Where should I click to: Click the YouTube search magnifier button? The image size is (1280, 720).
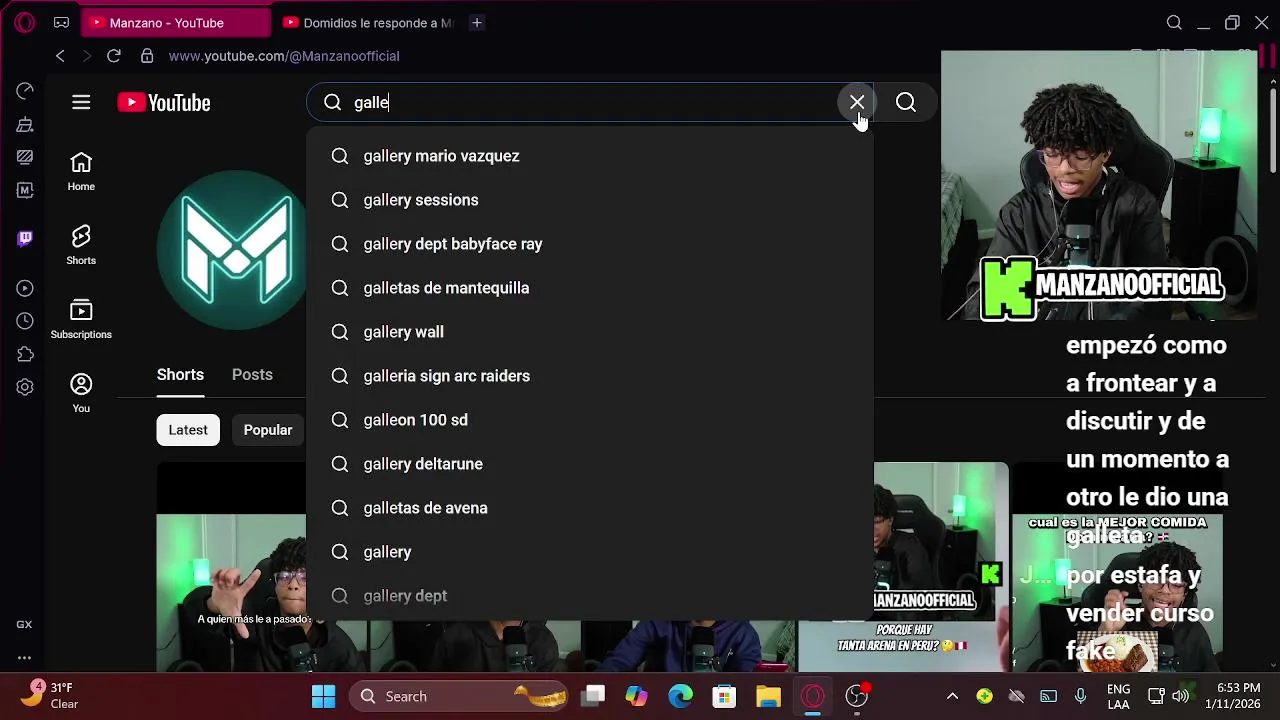(906, 102)
